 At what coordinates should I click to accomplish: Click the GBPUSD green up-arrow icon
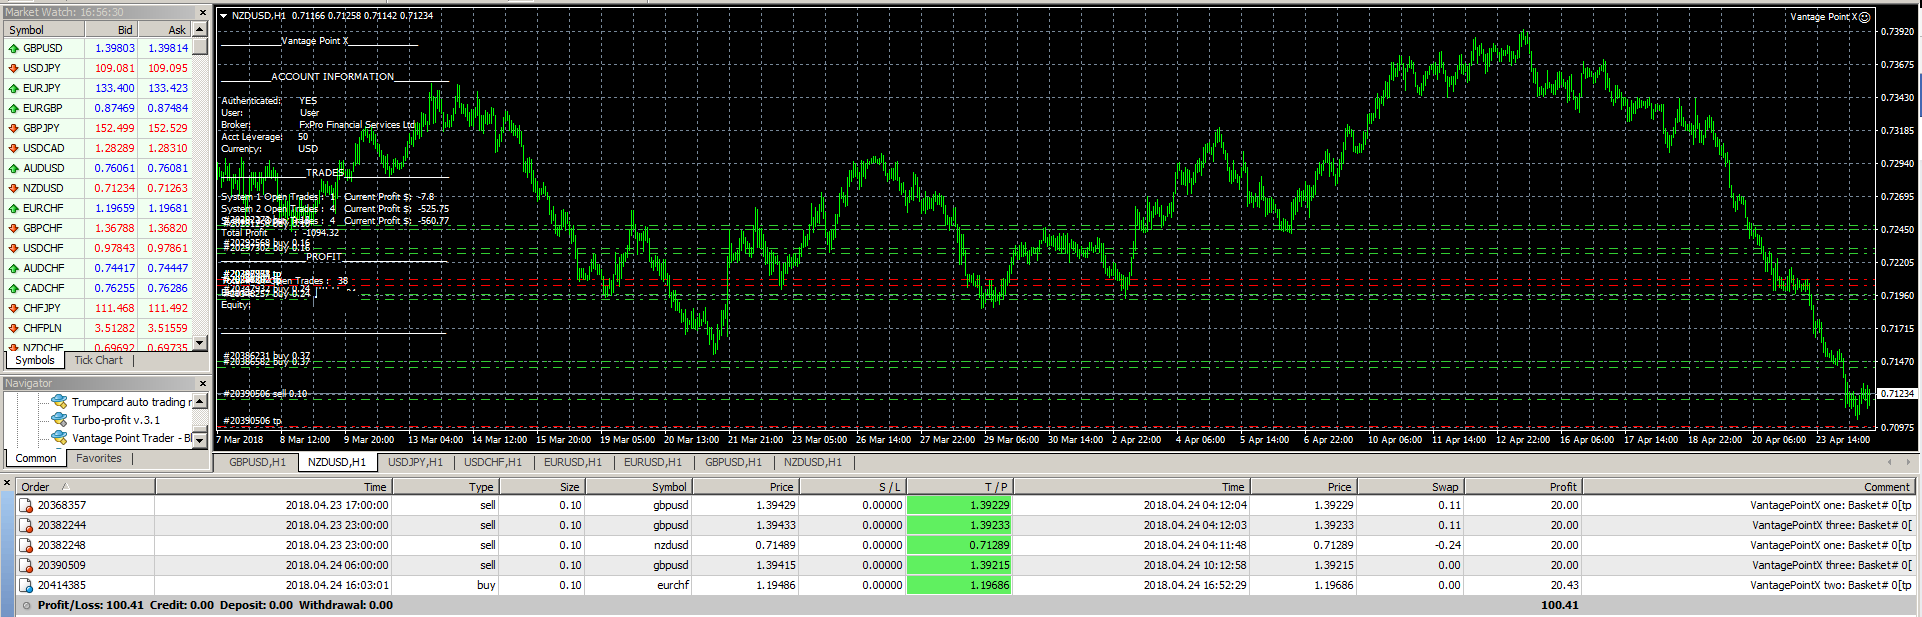coord(13,48)
